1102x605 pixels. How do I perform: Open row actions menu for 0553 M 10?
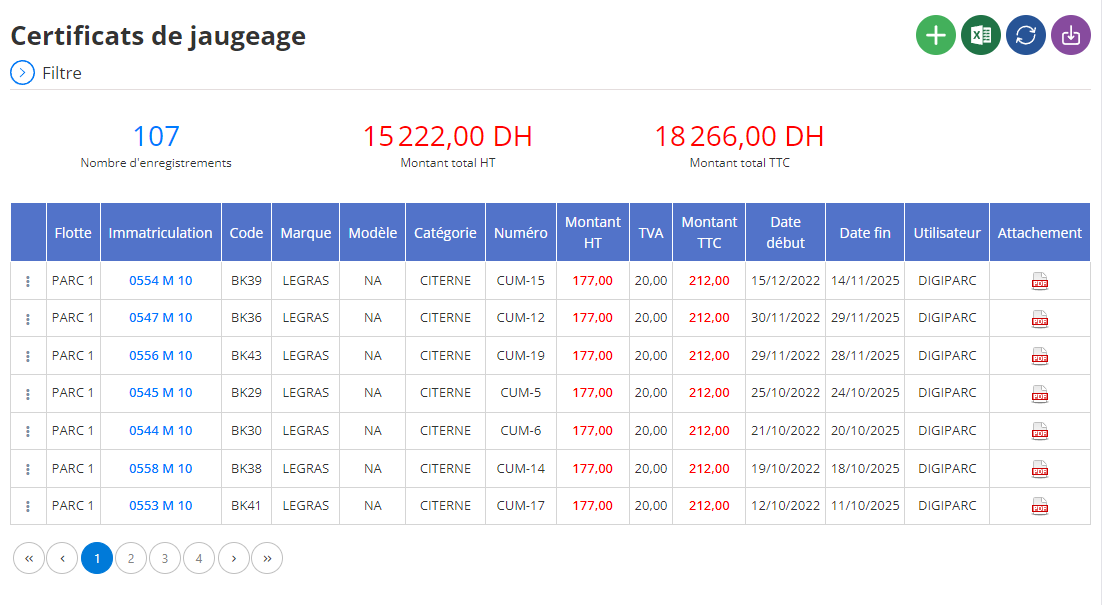(28, 506)
